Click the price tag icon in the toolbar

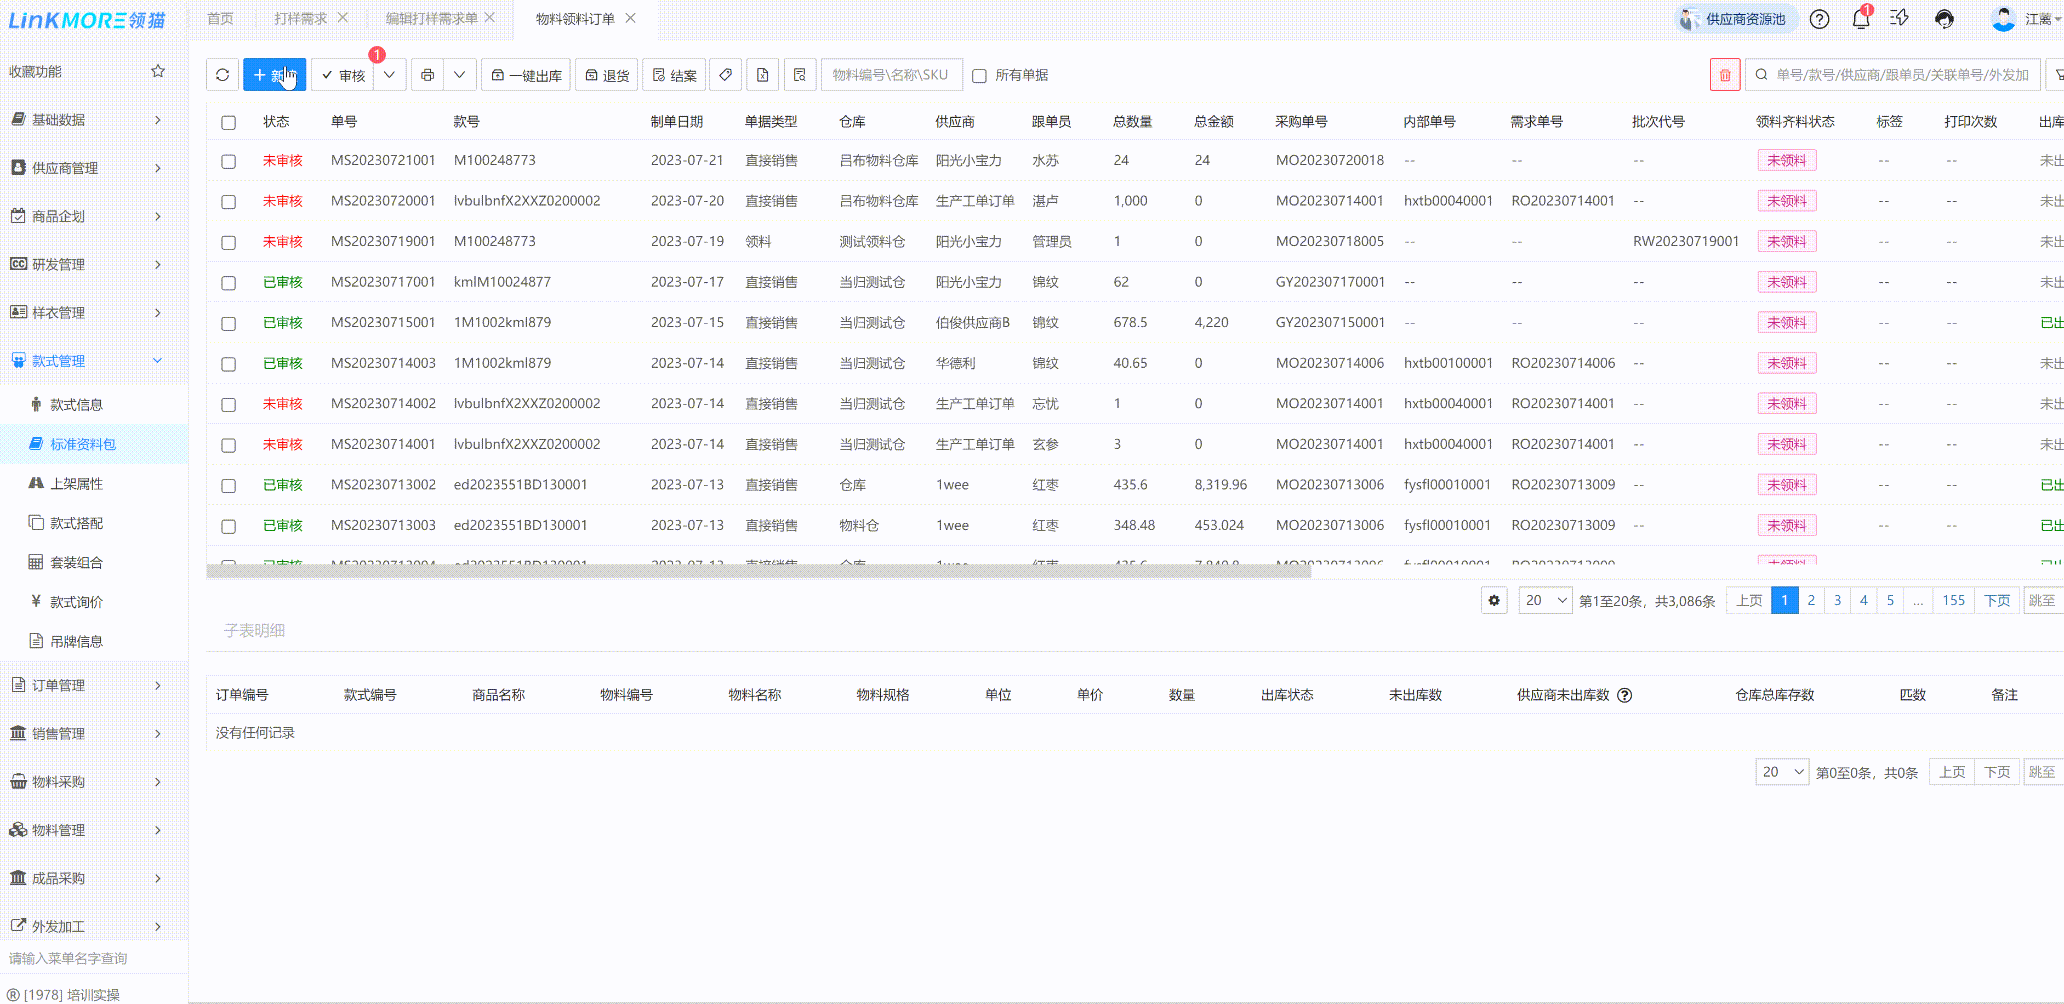point(726,75)
